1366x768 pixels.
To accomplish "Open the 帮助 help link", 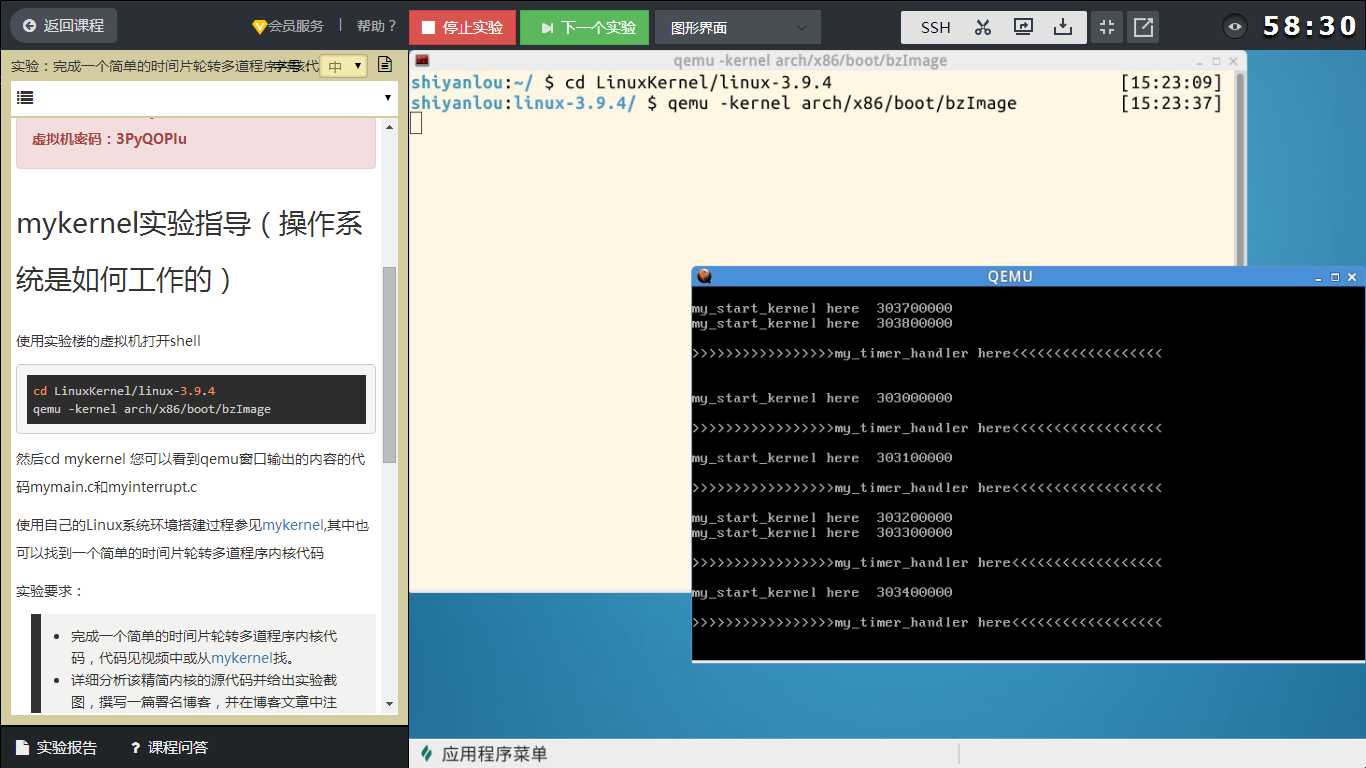I will [x=377, y=26].
